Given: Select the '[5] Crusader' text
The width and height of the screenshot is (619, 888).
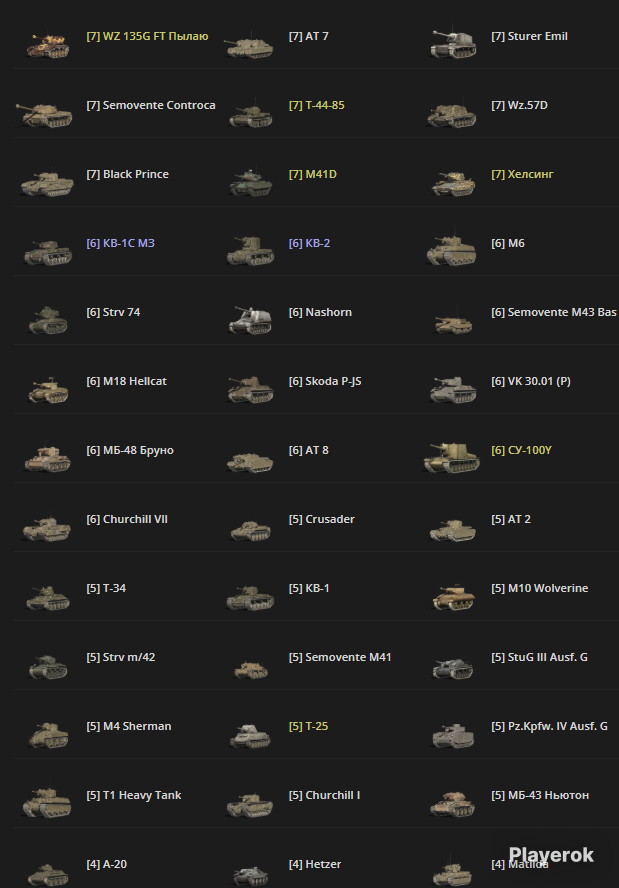Looking at the screenshot, I should (x=322, y=520).
